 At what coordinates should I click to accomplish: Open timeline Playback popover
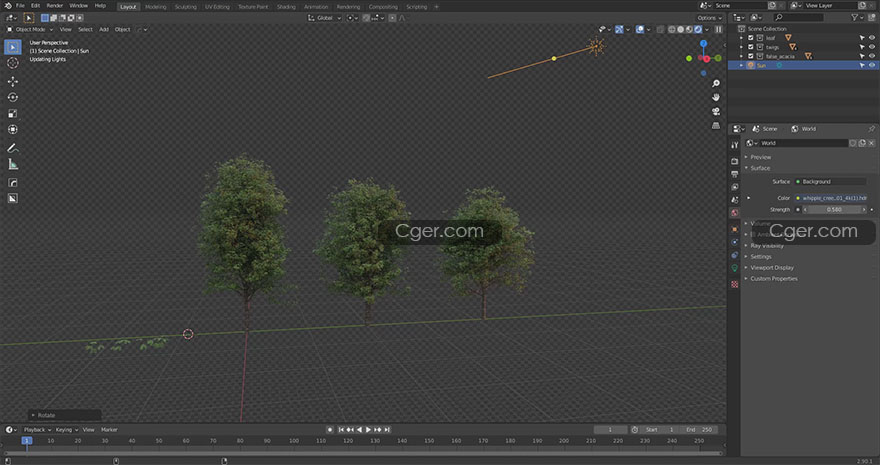click(37, 430)
